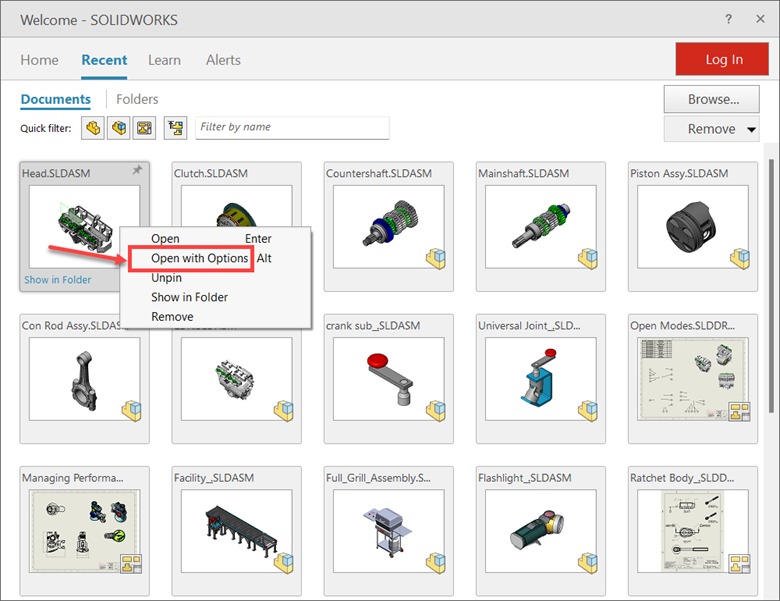
Task: Choose Open with Options menu entry
Action: click(199, 258)
